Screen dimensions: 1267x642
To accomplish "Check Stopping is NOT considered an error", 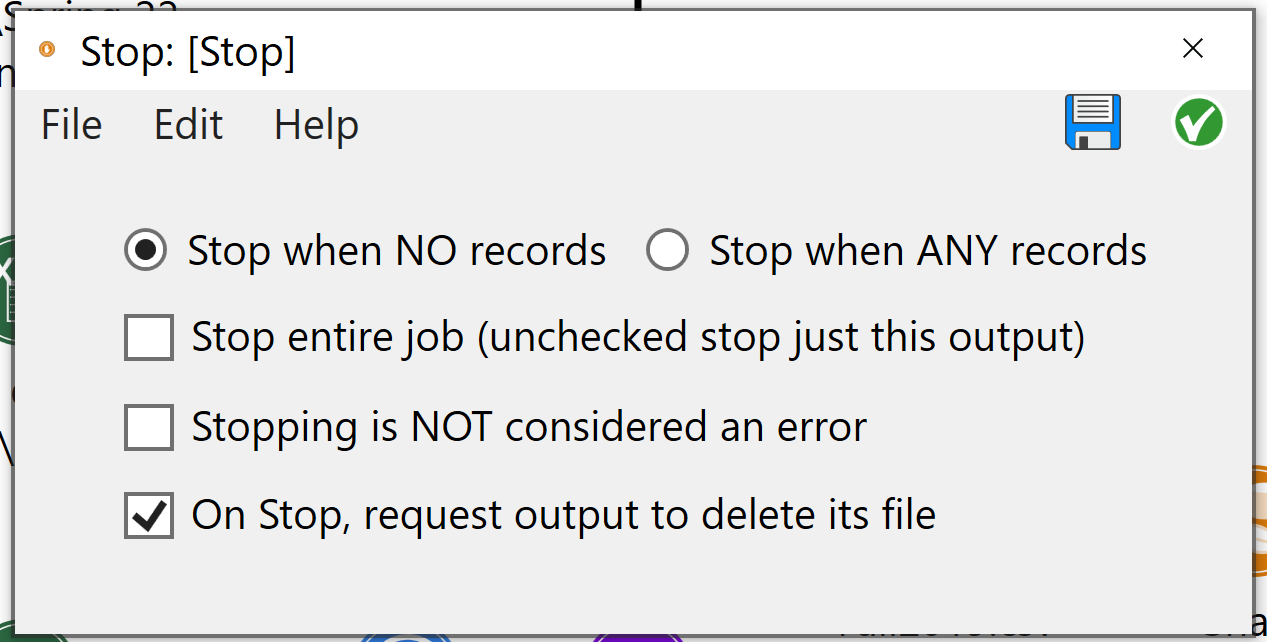I will click(149, 427).
